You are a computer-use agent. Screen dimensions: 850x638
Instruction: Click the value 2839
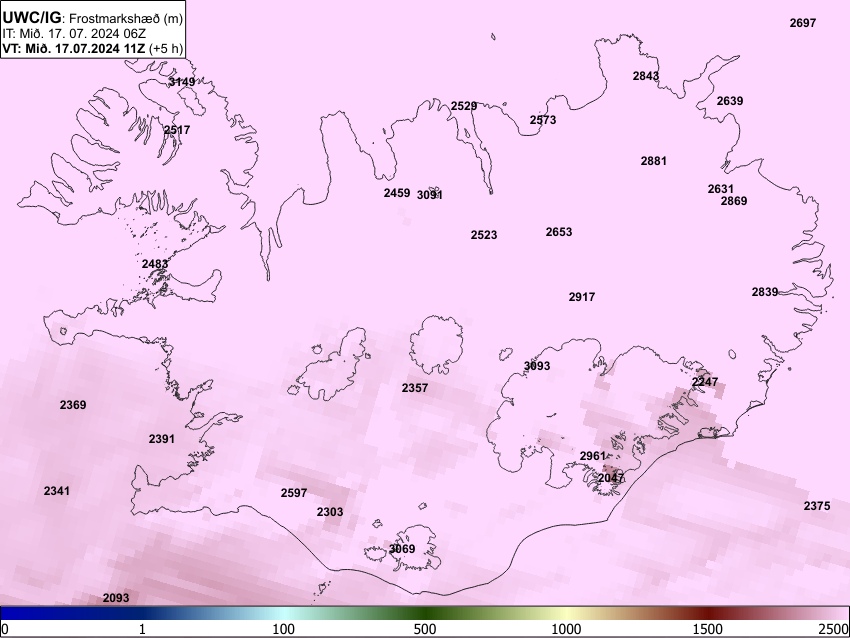(764, 292)
